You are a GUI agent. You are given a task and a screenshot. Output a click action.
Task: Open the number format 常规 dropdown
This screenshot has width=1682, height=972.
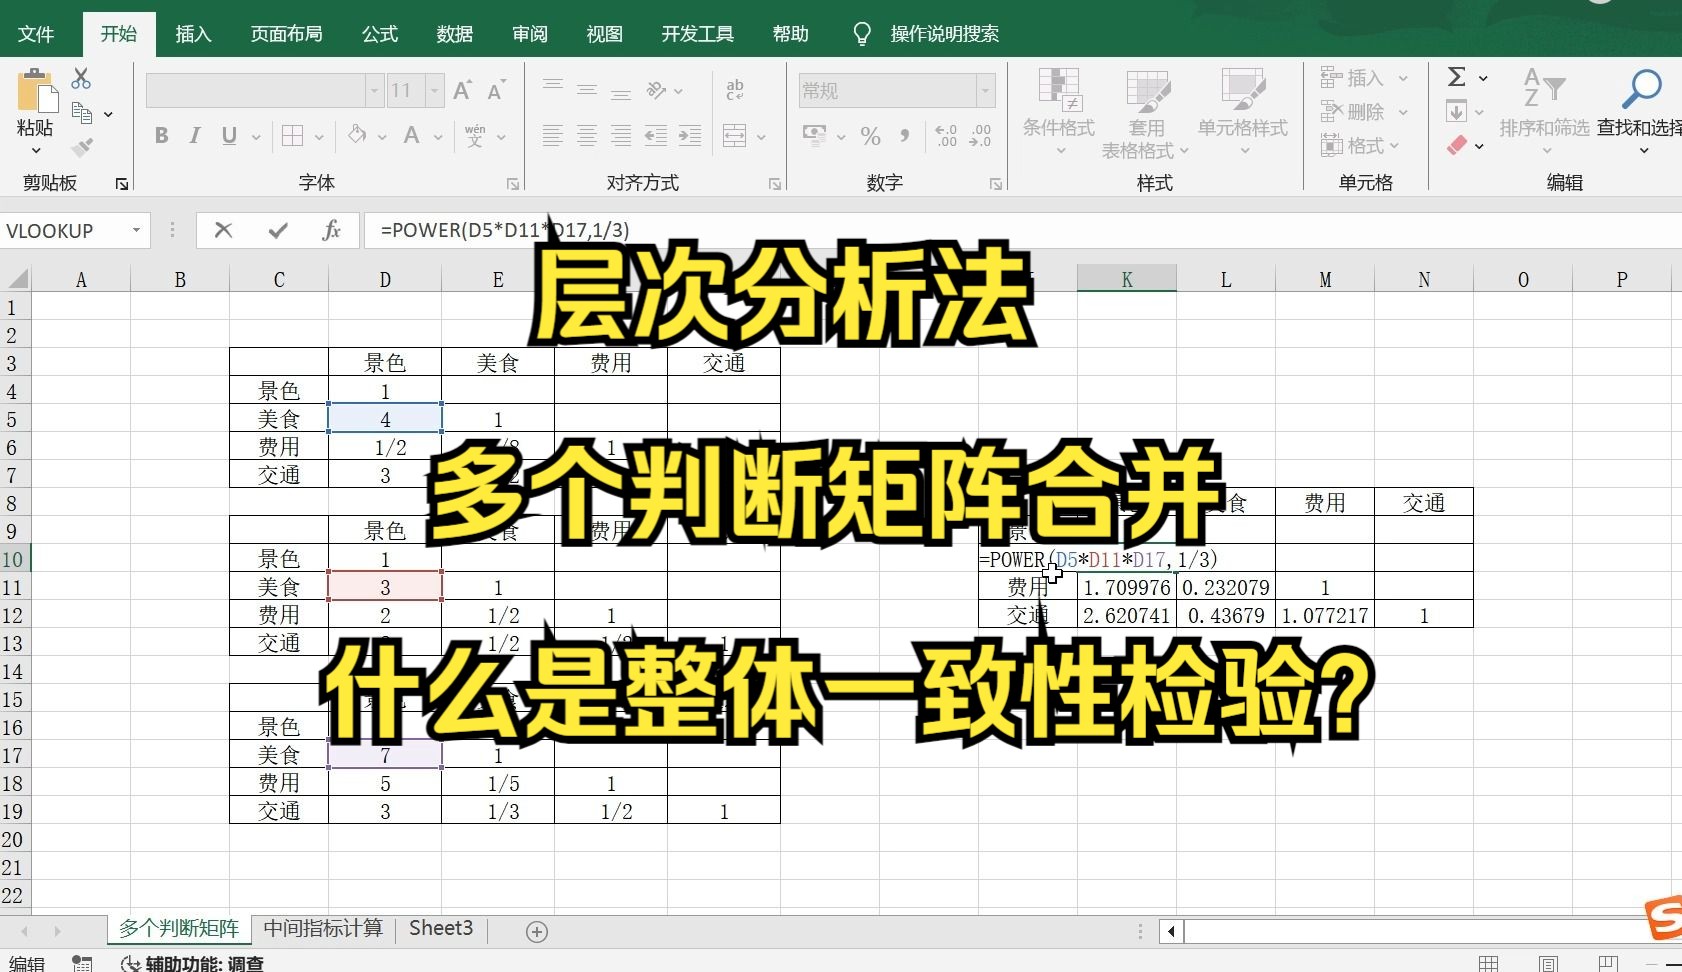985,91
